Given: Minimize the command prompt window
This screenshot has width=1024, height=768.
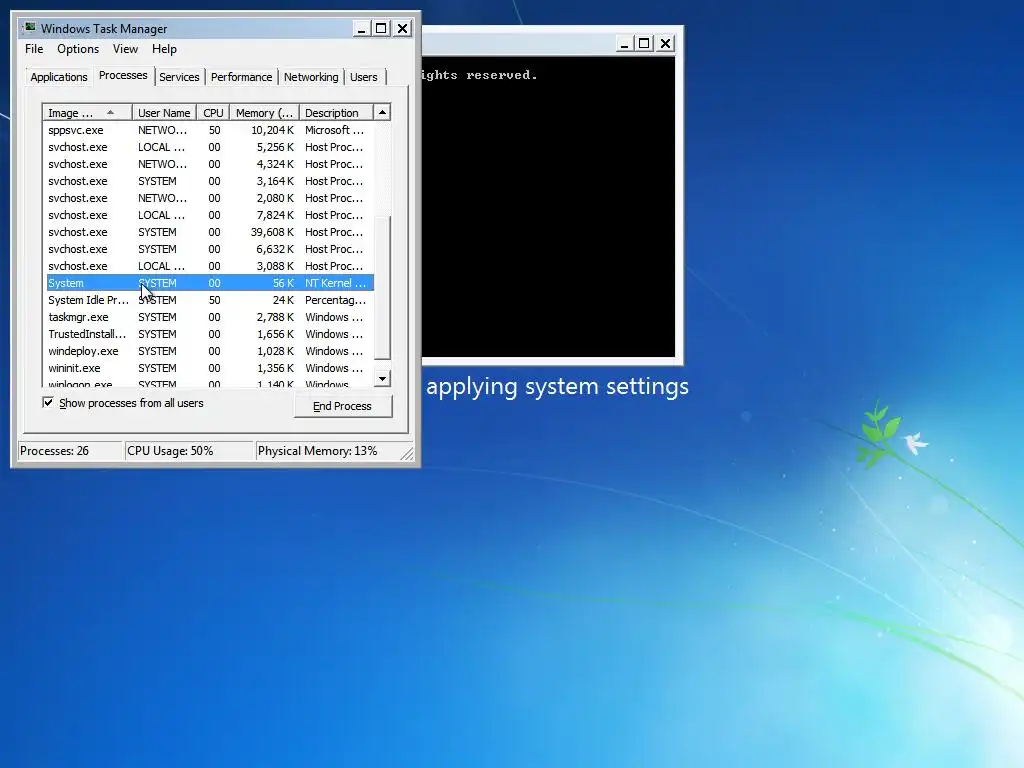Looking at the screenshot, I should 624,44.
